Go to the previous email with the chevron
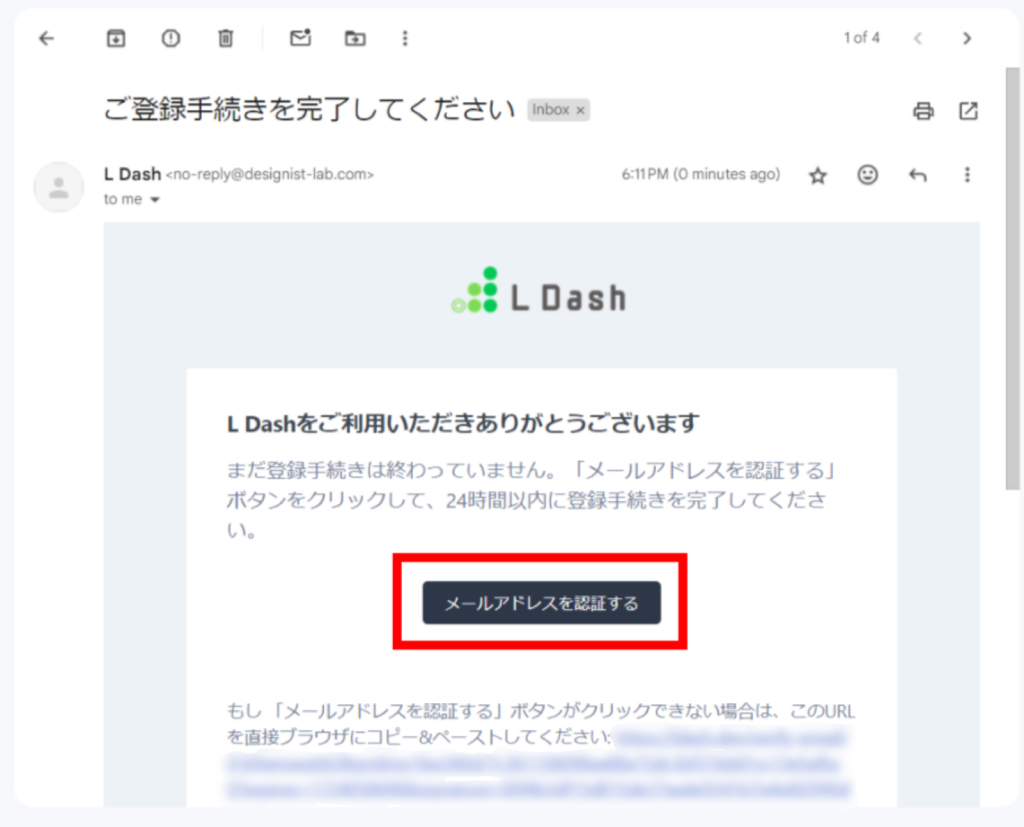This screenshot has width=1024, height=827. (918, 39)
